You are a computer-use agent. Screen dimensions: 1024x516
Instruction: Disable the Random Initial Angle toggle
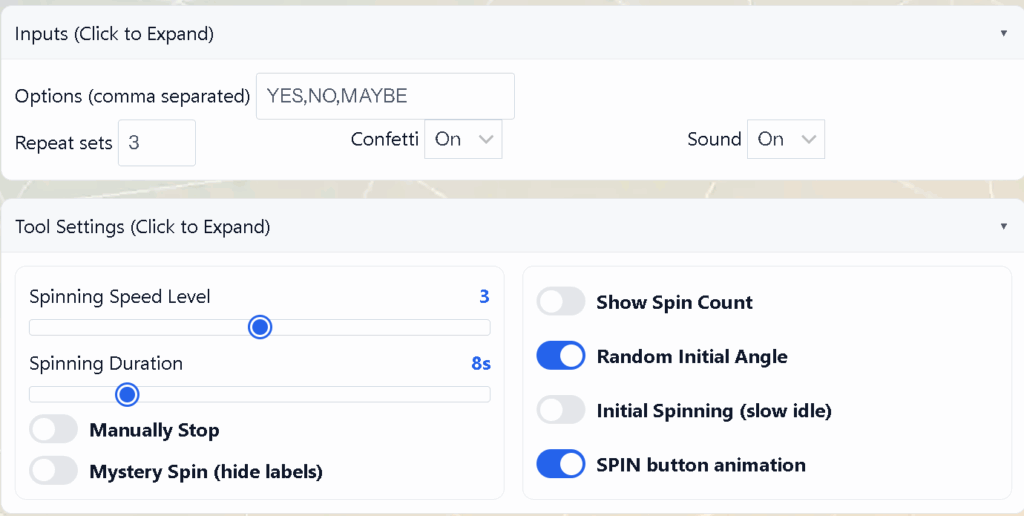561,356
